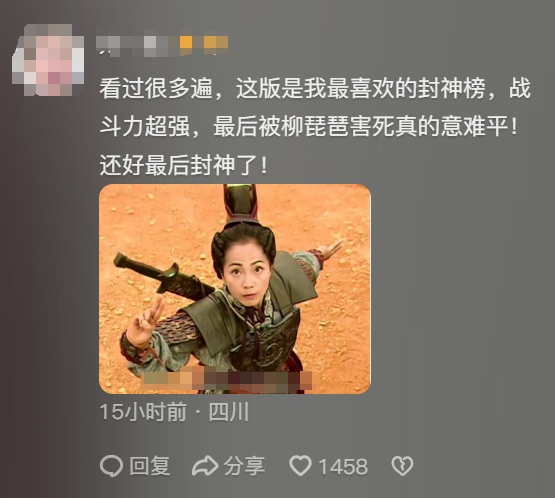
Task: Click the comment line starting 看过很多遍
Action: point(315,88)
